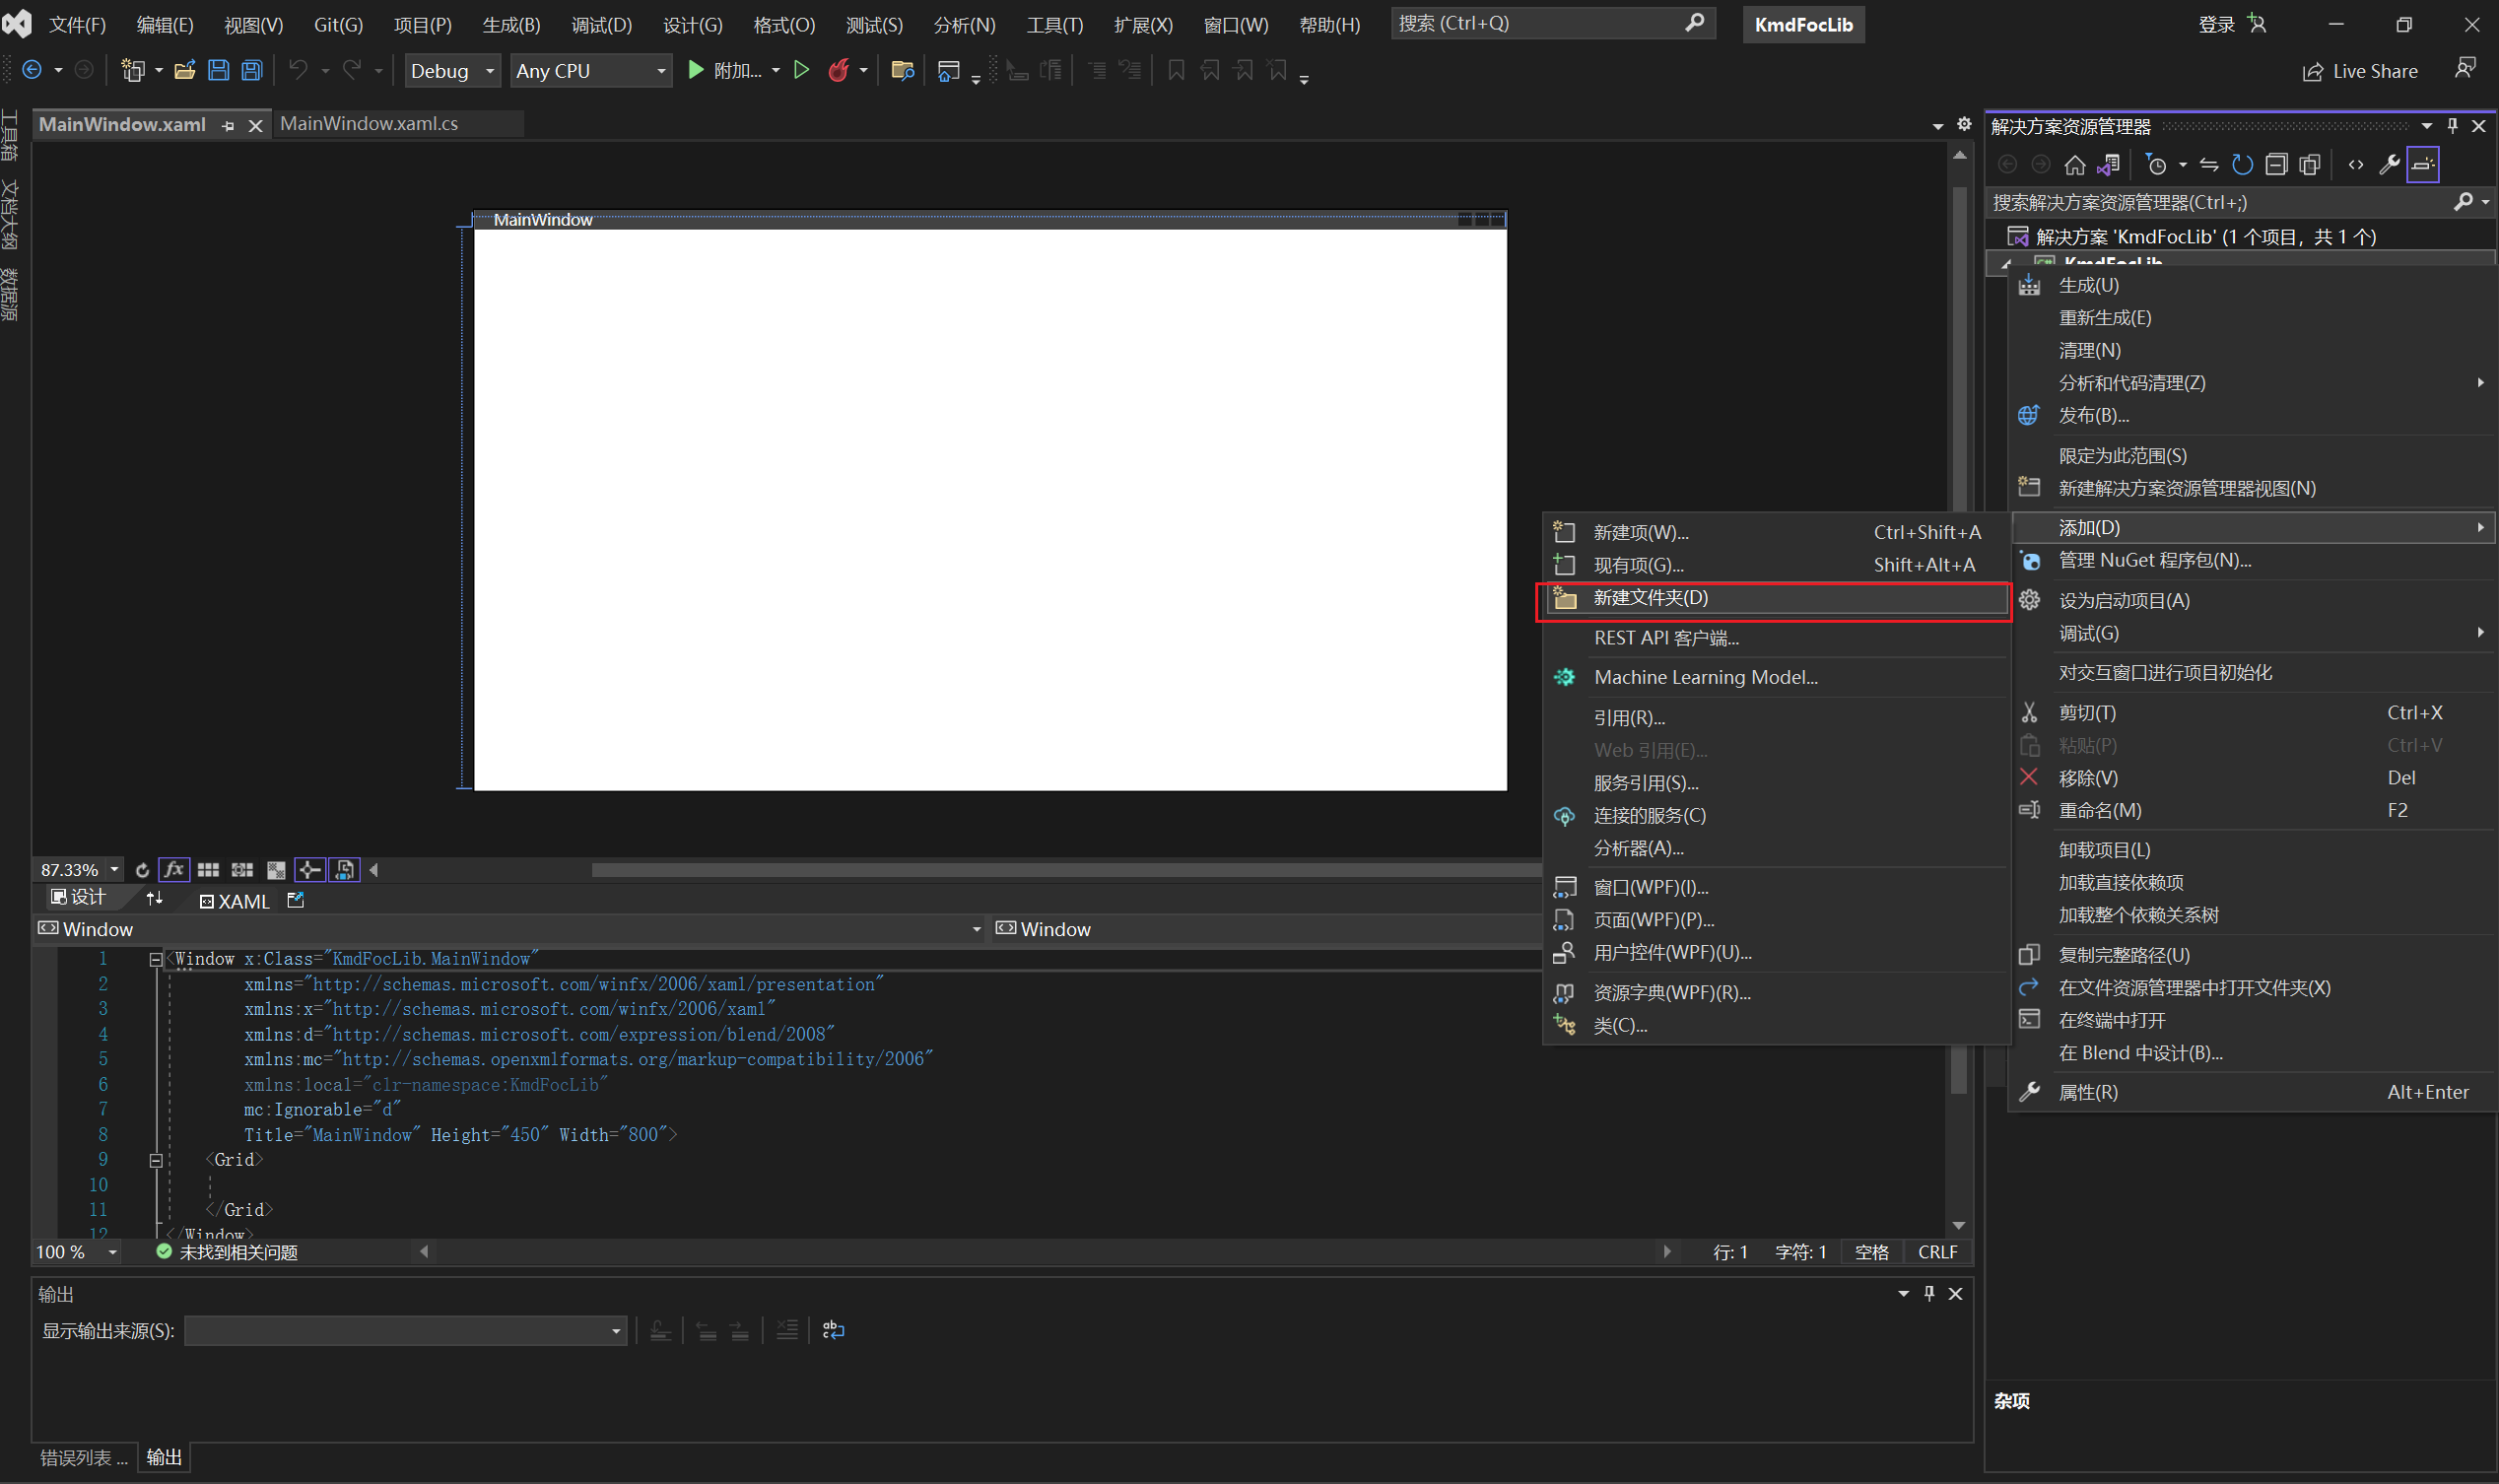Click the refresh icon in Solution Explorer
This screenshot has width=2499, height=1484.
(x=2242, y=165)
